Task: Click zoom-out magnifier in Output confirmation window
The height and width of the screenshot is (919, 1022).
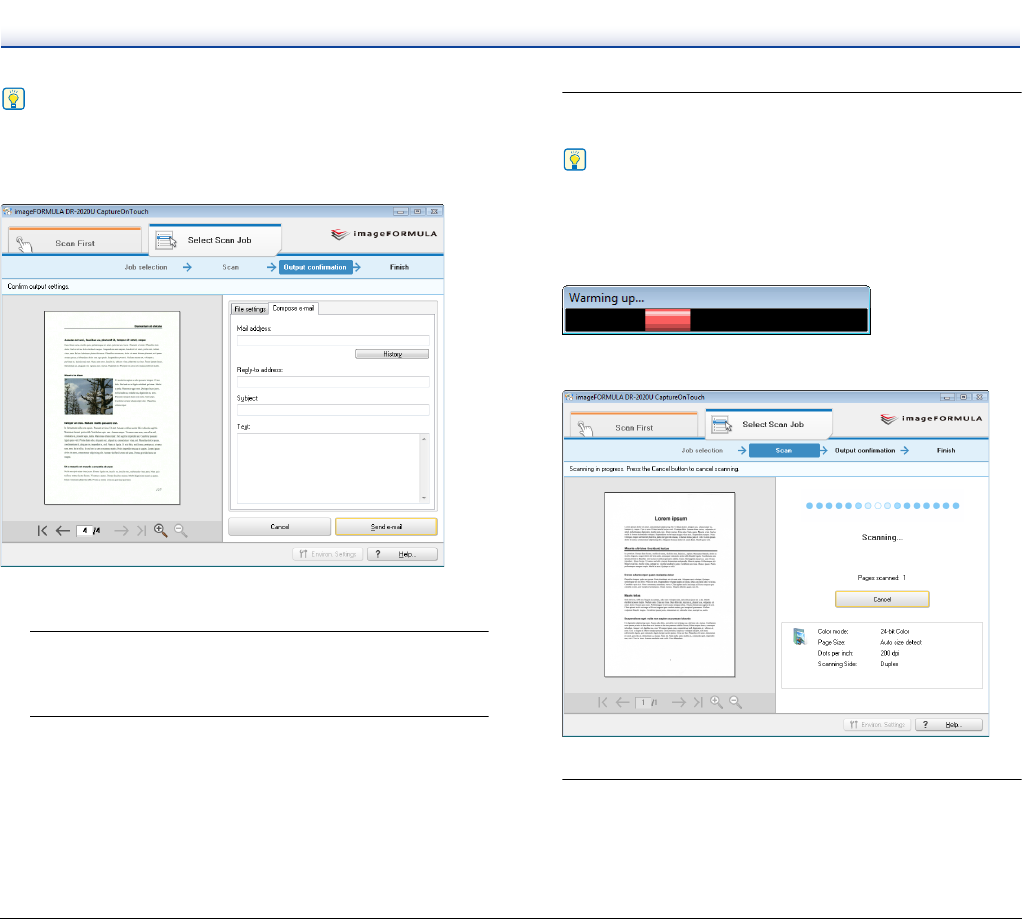Action: click(x=181, y=530)
